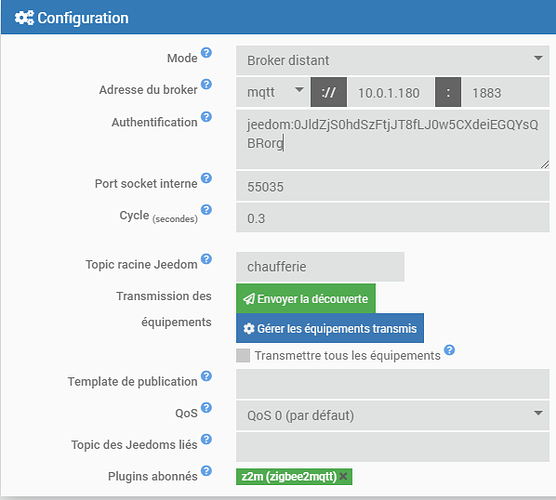Click the Template de publication help icon
Viewport: 556px width, 500px height.
[206, 376]
